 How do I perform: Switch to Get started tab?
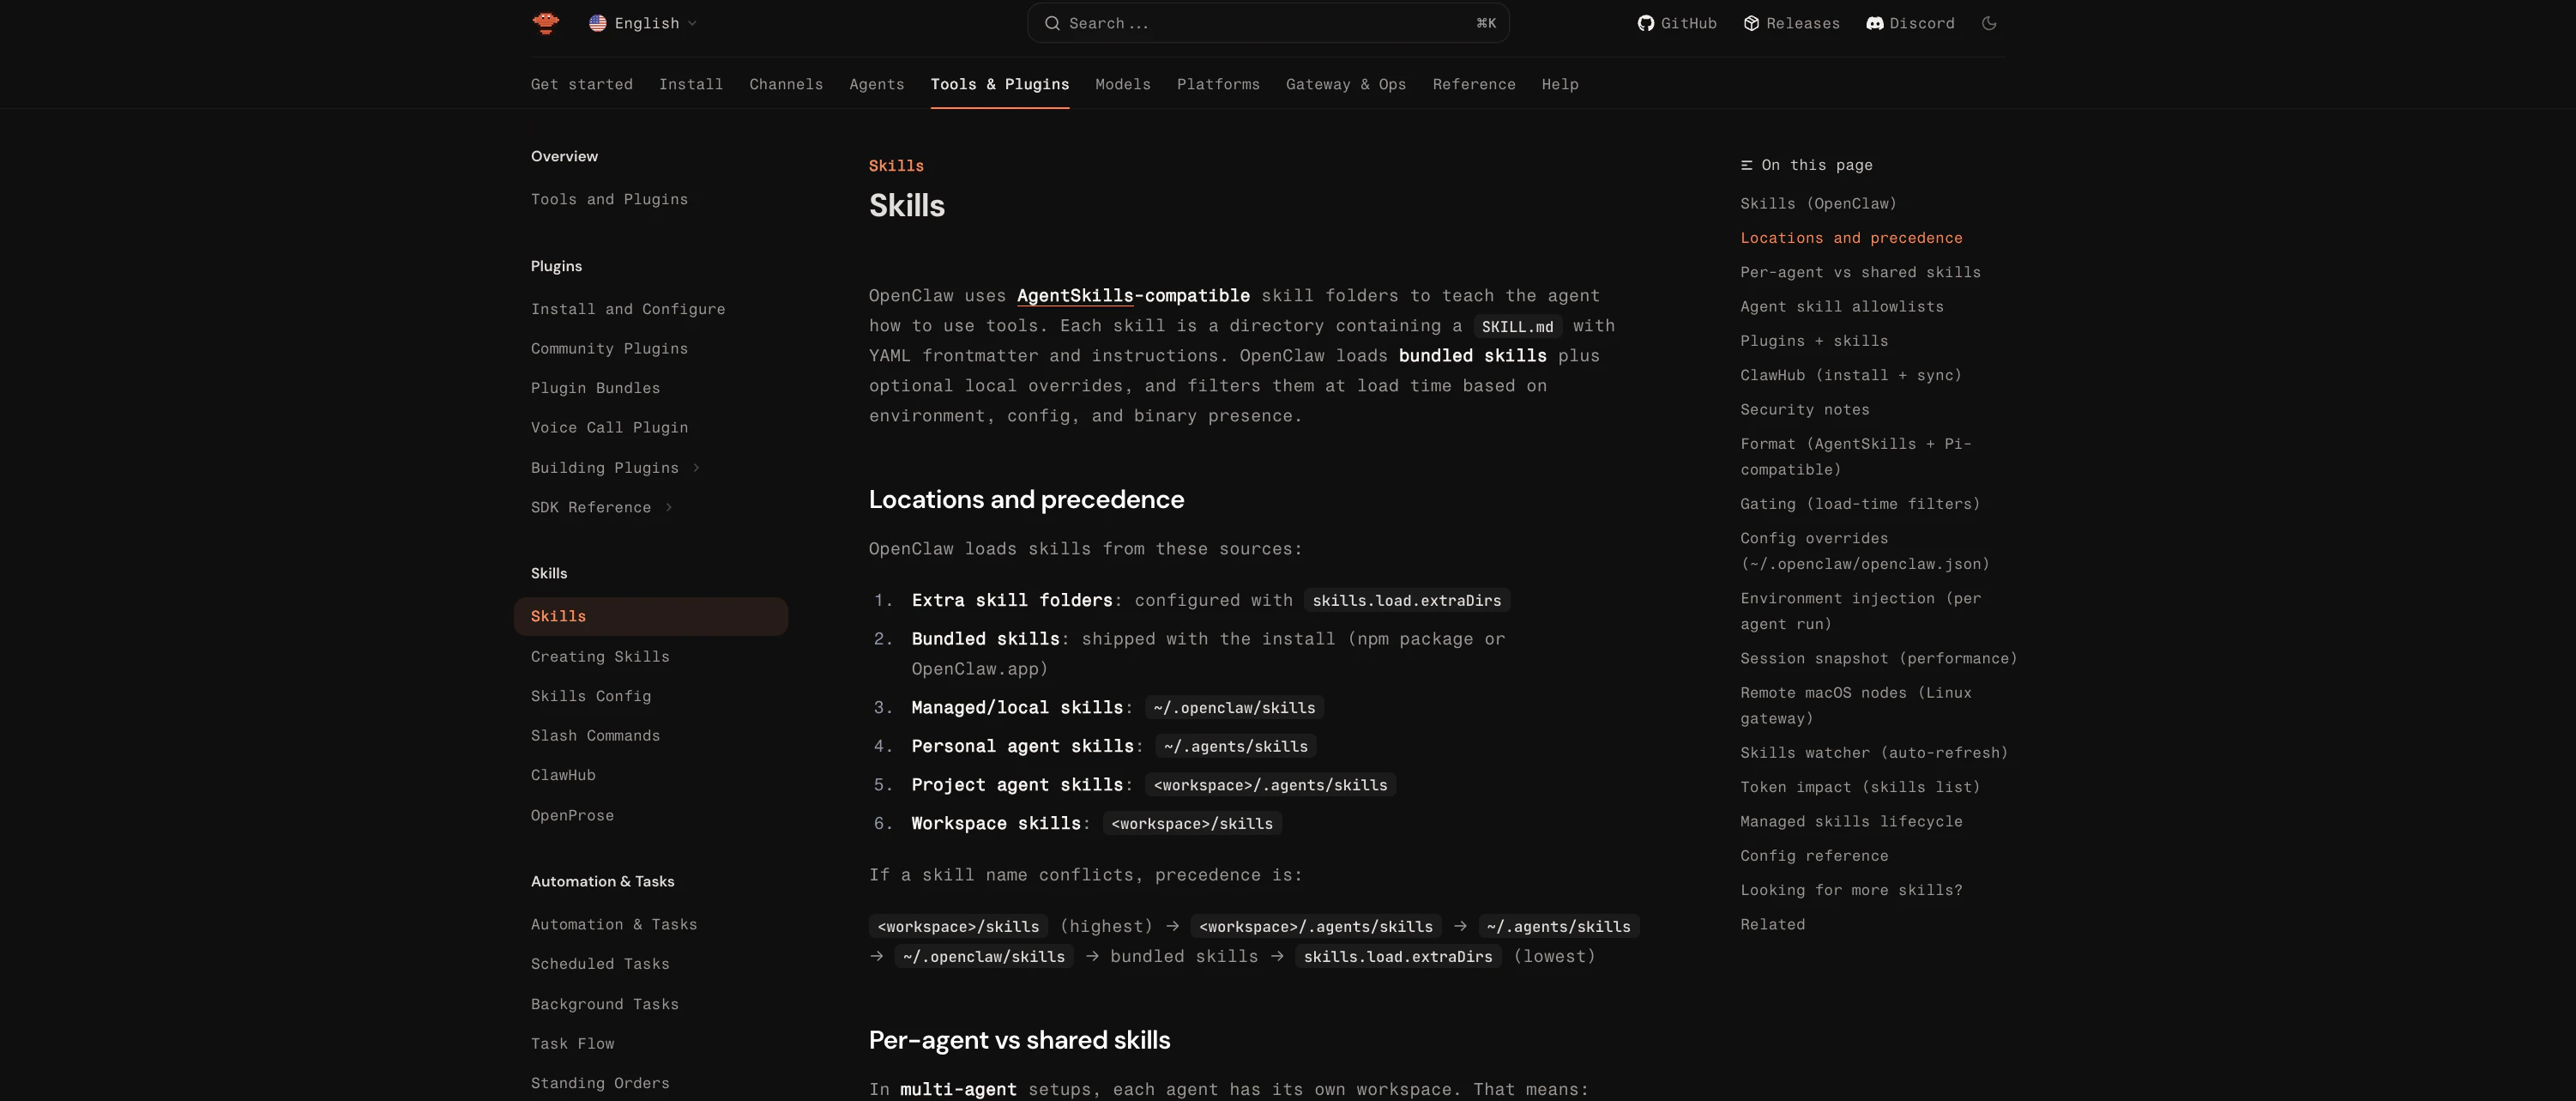click(582, 84)
